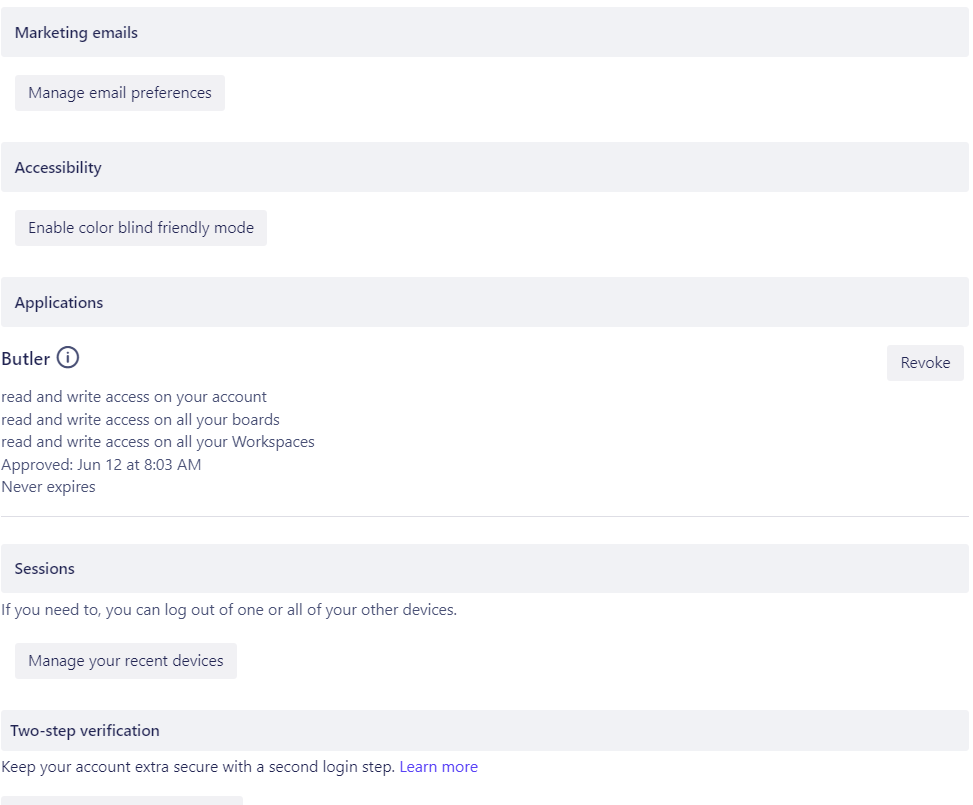The width and height of the screenshot is (973, 805).
Task: Click the log out of devices description text
Action: click(228, 609)
